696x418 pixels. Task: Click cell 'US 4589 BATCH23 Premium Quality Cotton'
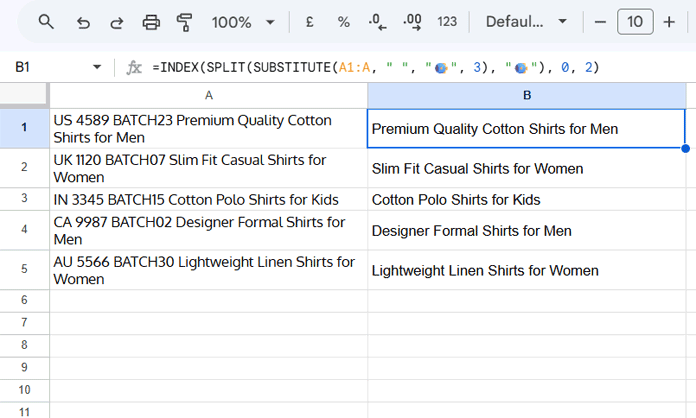pos(209,128)
